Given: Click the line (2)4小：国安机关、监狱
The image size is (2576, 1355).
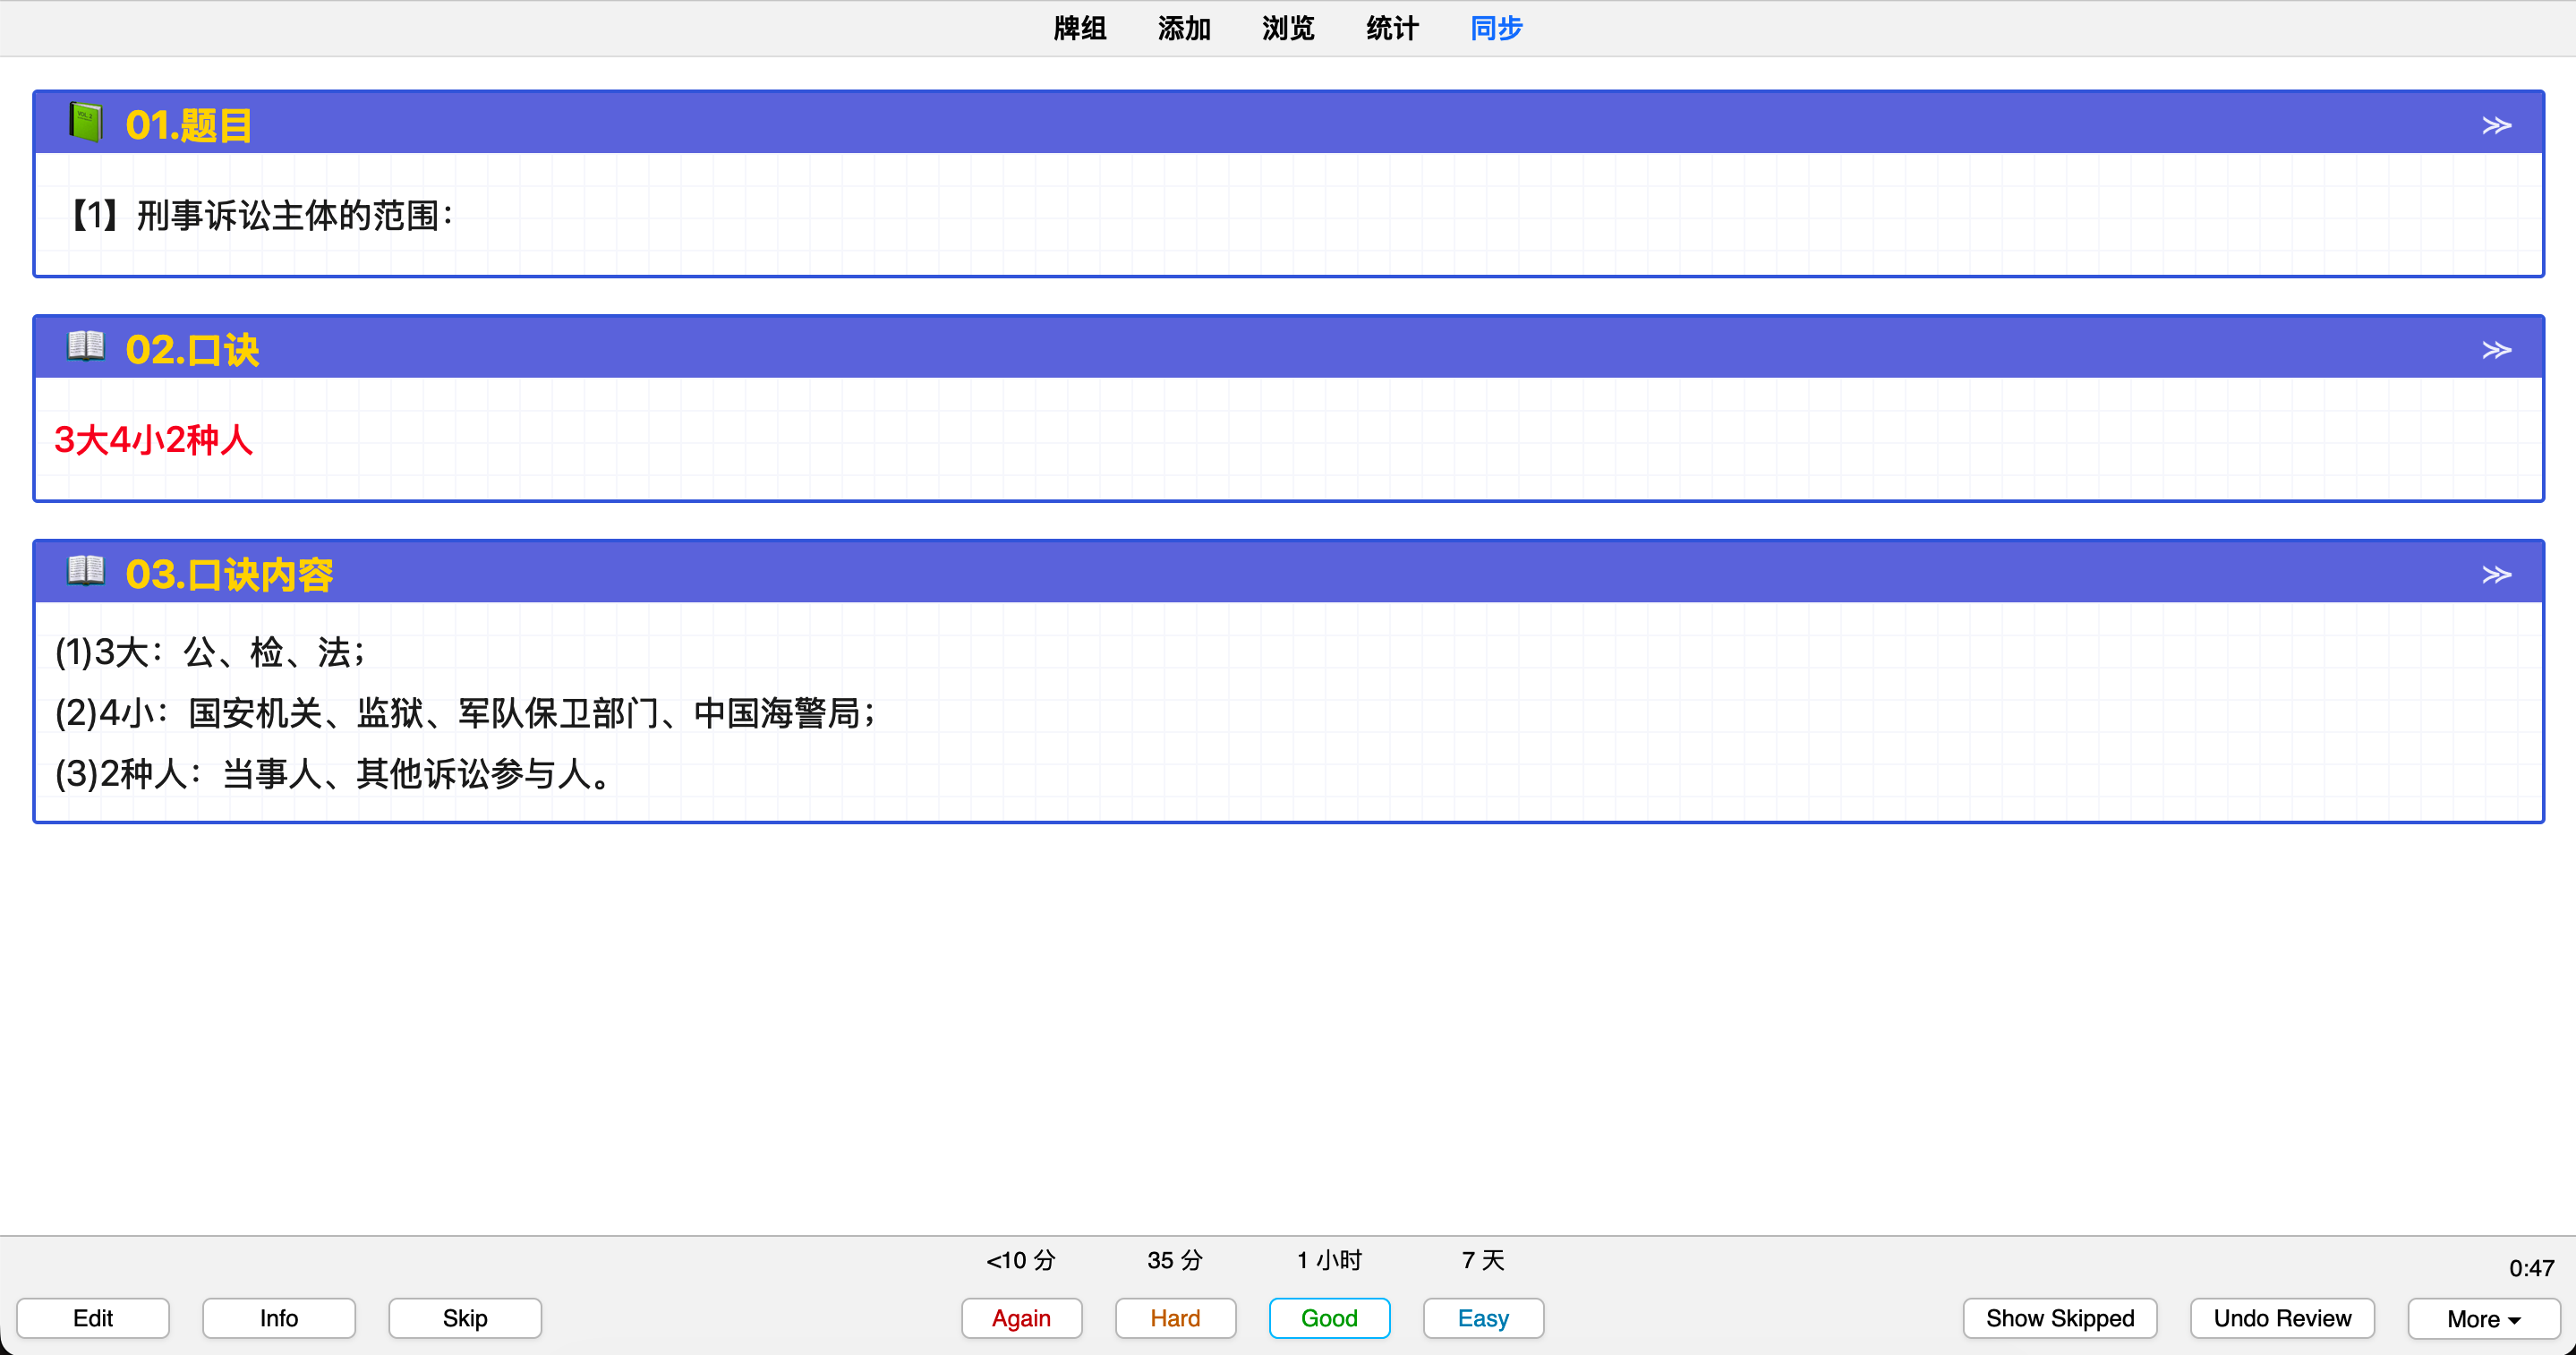Looking at the screenshot, I should [465, 713].
